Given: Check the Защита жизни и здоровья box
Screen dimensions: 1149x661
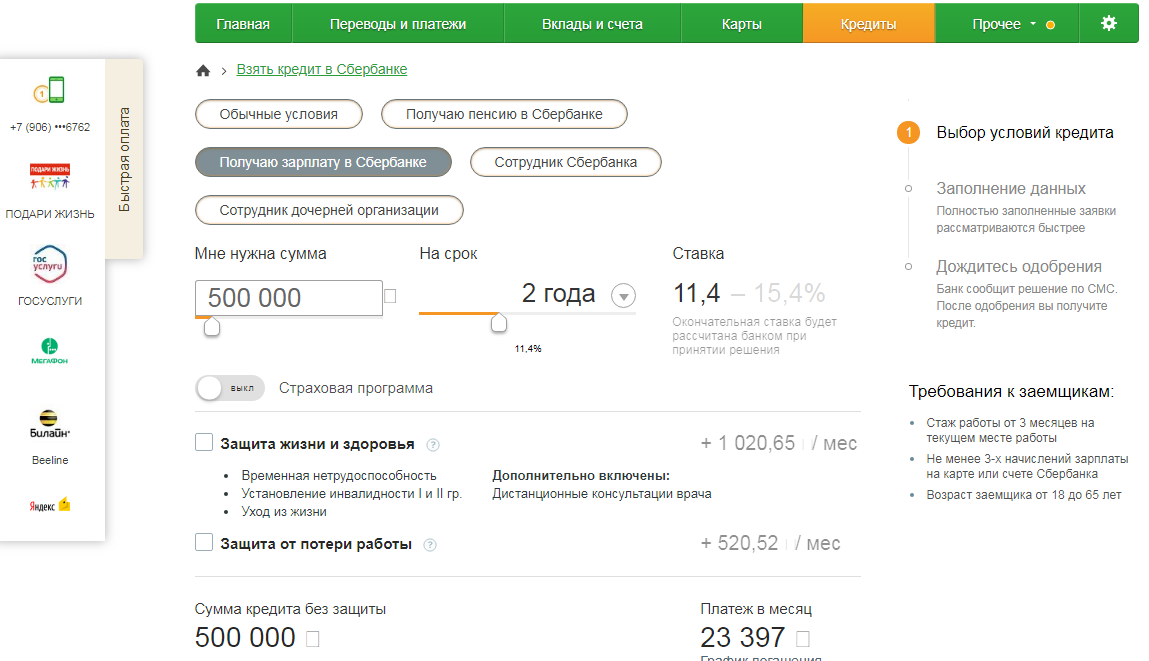Looking at the screenshot, I should click(x=204, y=443).
